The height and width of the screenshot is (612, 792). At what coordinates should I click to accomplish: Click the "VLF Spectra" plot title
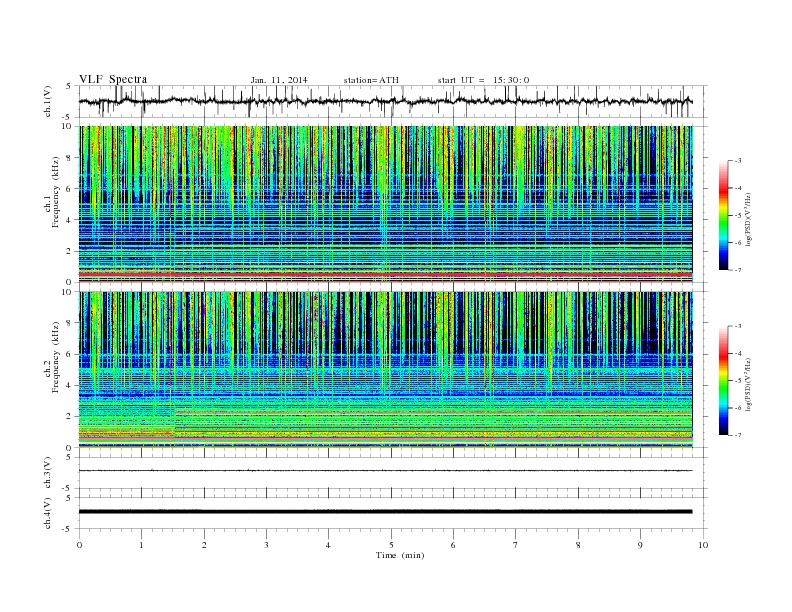pyautogui.click(x=113, y=79)
